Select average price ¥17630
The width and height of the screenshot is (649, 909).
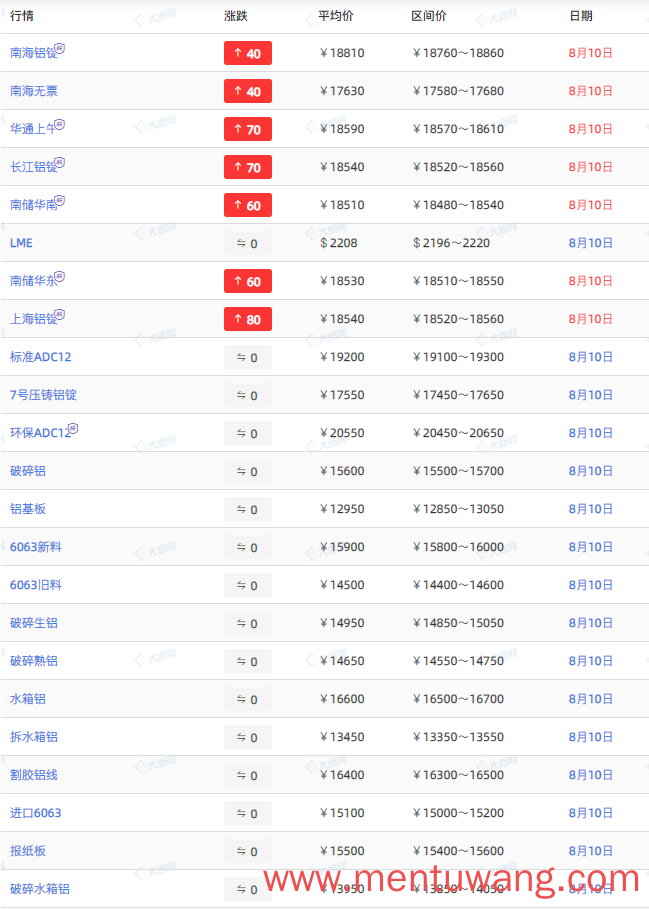click(x=342, y=91)
